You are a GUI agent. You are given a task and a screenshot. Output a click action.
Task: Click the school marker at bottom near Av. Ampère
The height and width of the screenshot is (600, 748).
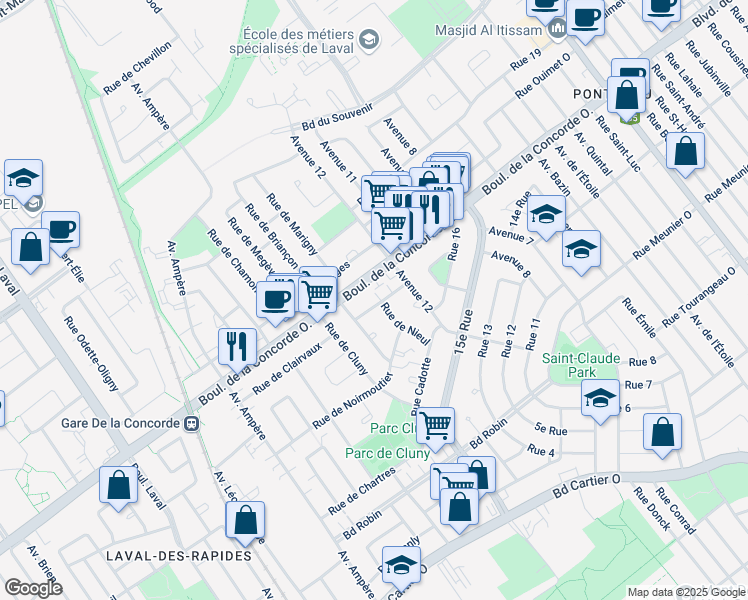click(401, 565)
